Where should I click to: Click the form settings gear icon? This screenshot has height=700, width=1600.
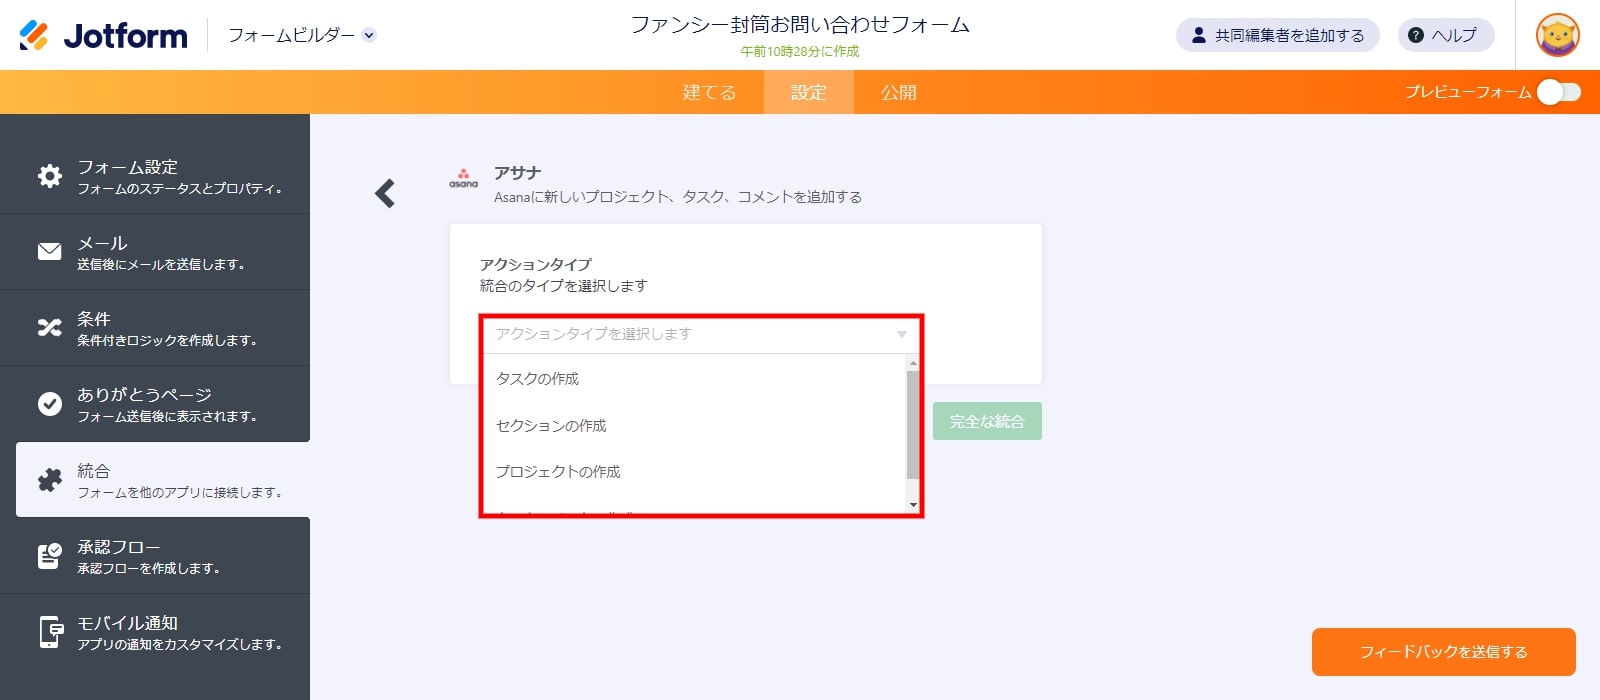point(49,176)
